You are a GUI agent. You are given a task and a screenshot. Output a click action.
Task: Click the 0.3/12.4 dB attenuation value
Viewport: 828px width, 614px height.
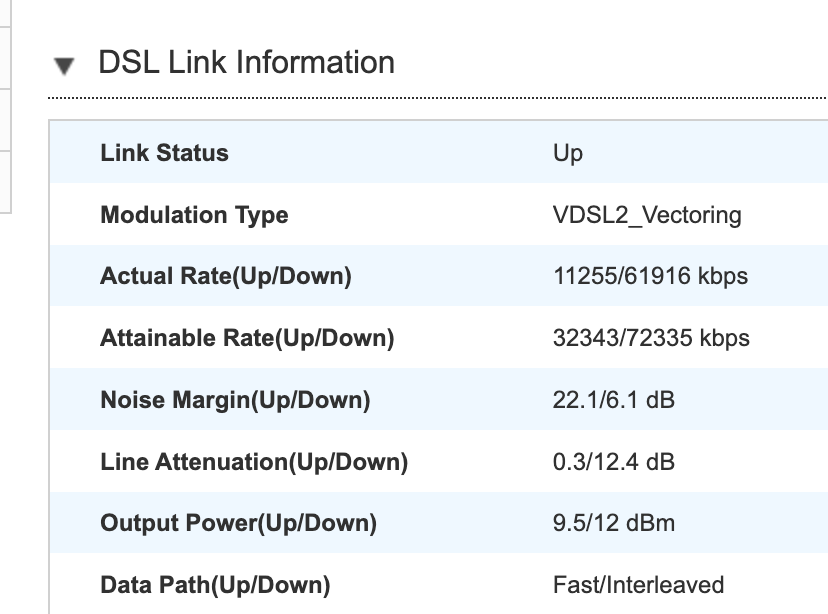pos(614,462)
